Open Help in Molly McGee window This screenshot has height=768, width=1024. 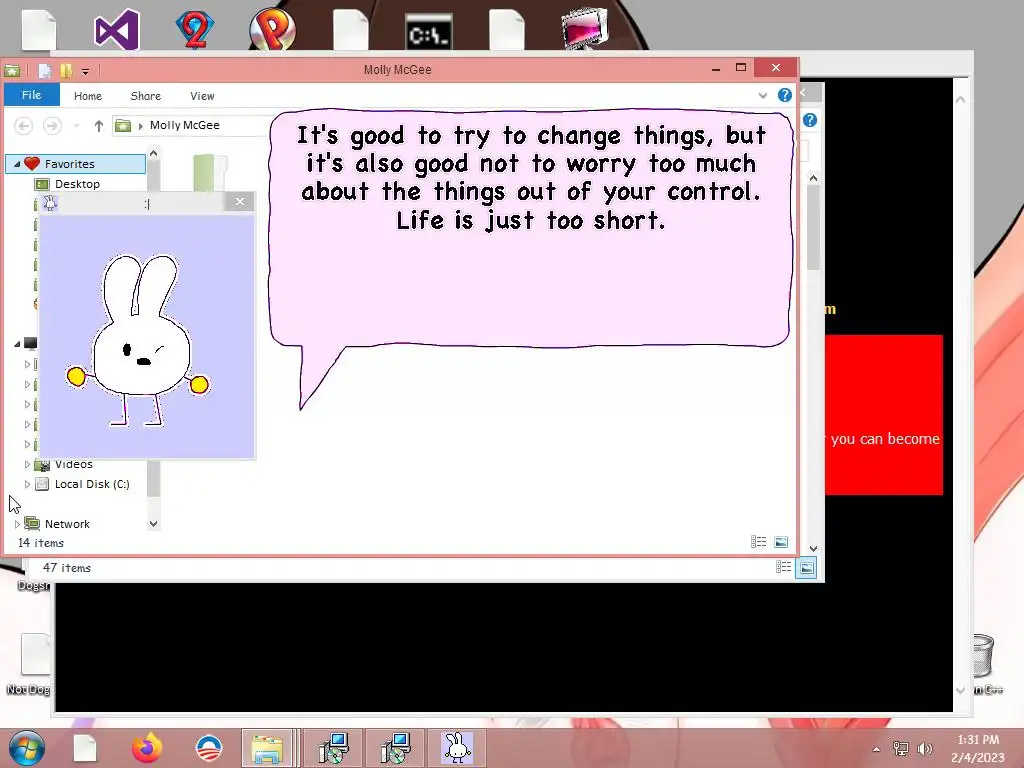784,95
